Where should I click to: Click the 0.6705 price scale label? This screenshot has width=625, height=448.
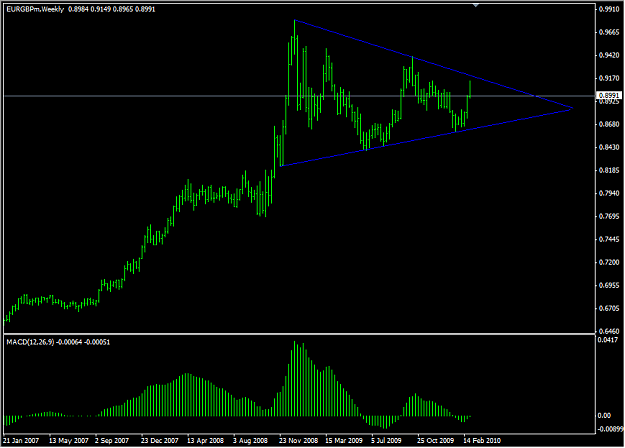pyautogui.click(x=610, y=308)
